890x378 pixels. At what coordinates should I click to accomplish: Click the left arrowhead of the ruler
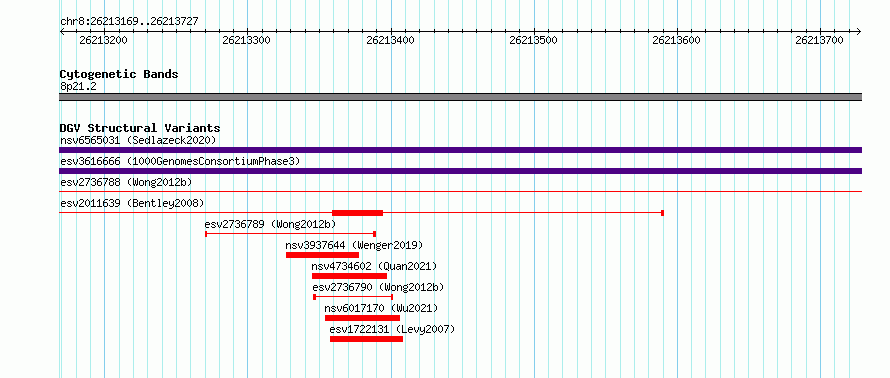click(62, 31)
